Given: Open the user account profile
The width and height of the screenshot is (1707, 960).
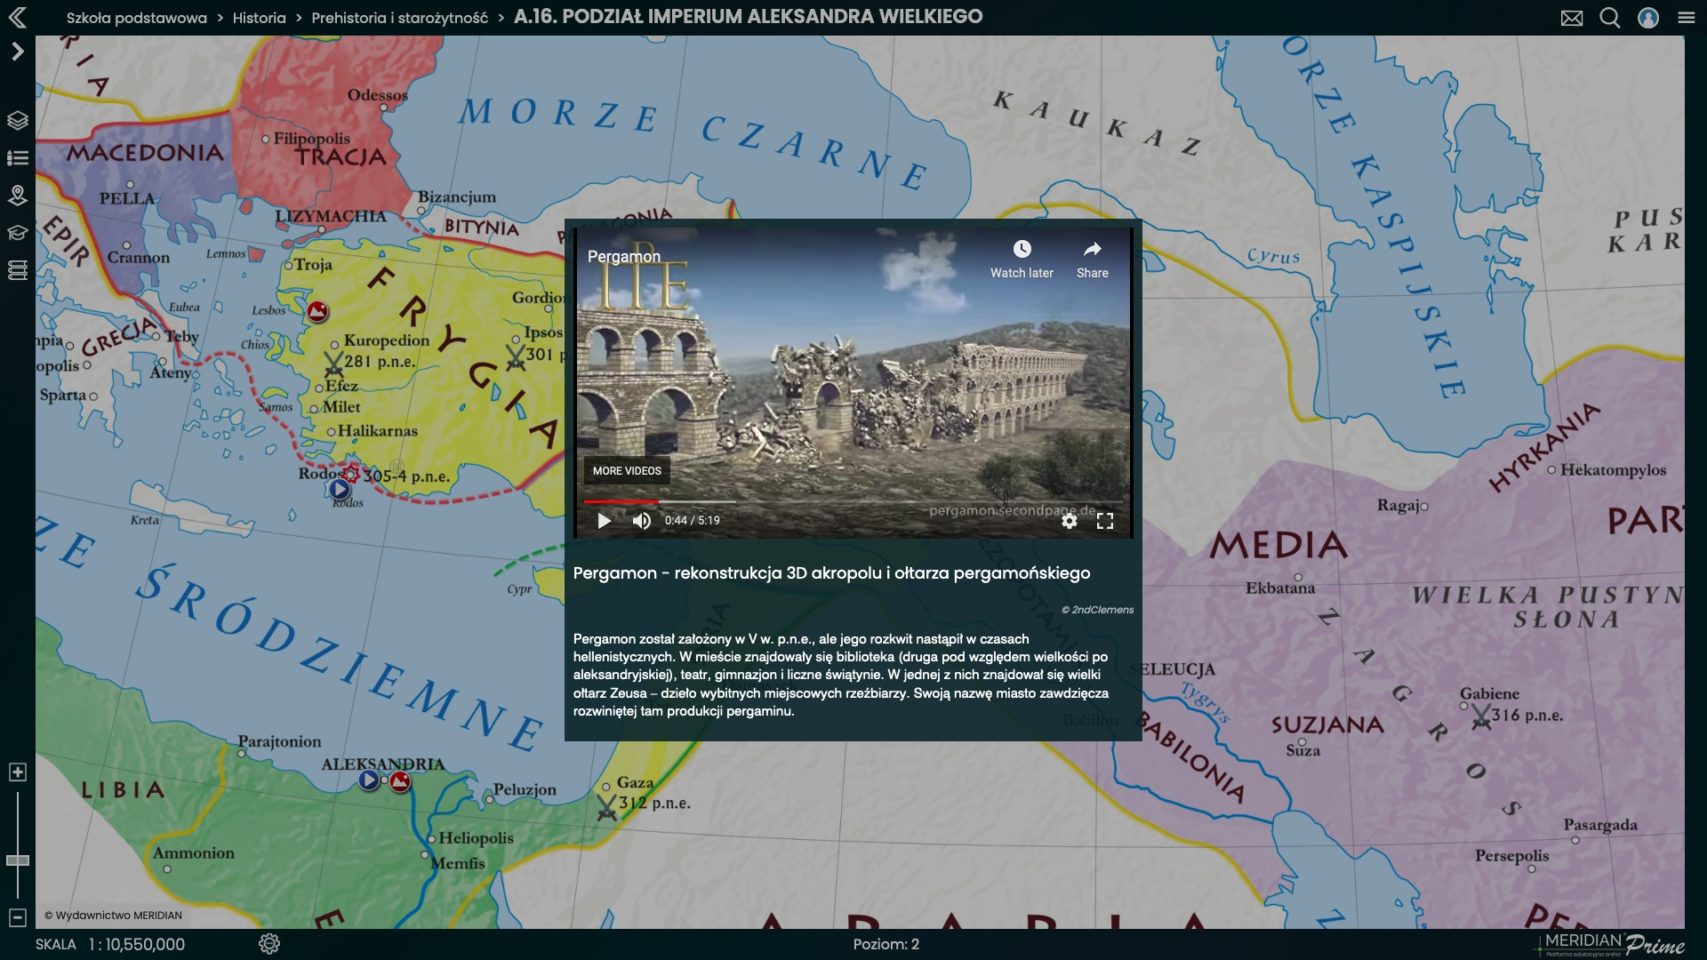Looking at the screenshot, I should [1648, 18].
